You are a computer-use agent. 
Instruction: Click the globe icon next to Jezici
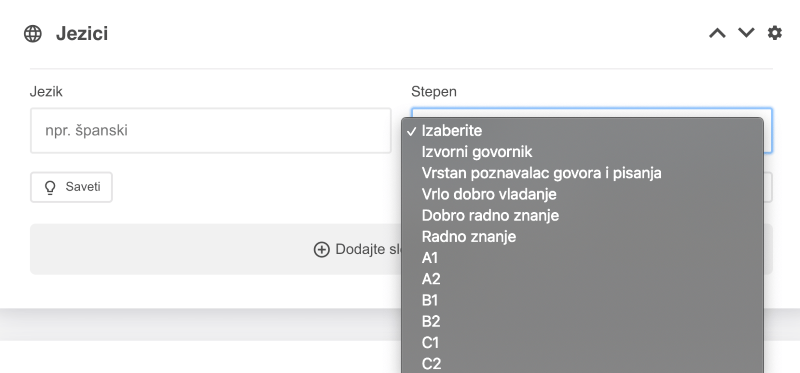tap(33, 34)
